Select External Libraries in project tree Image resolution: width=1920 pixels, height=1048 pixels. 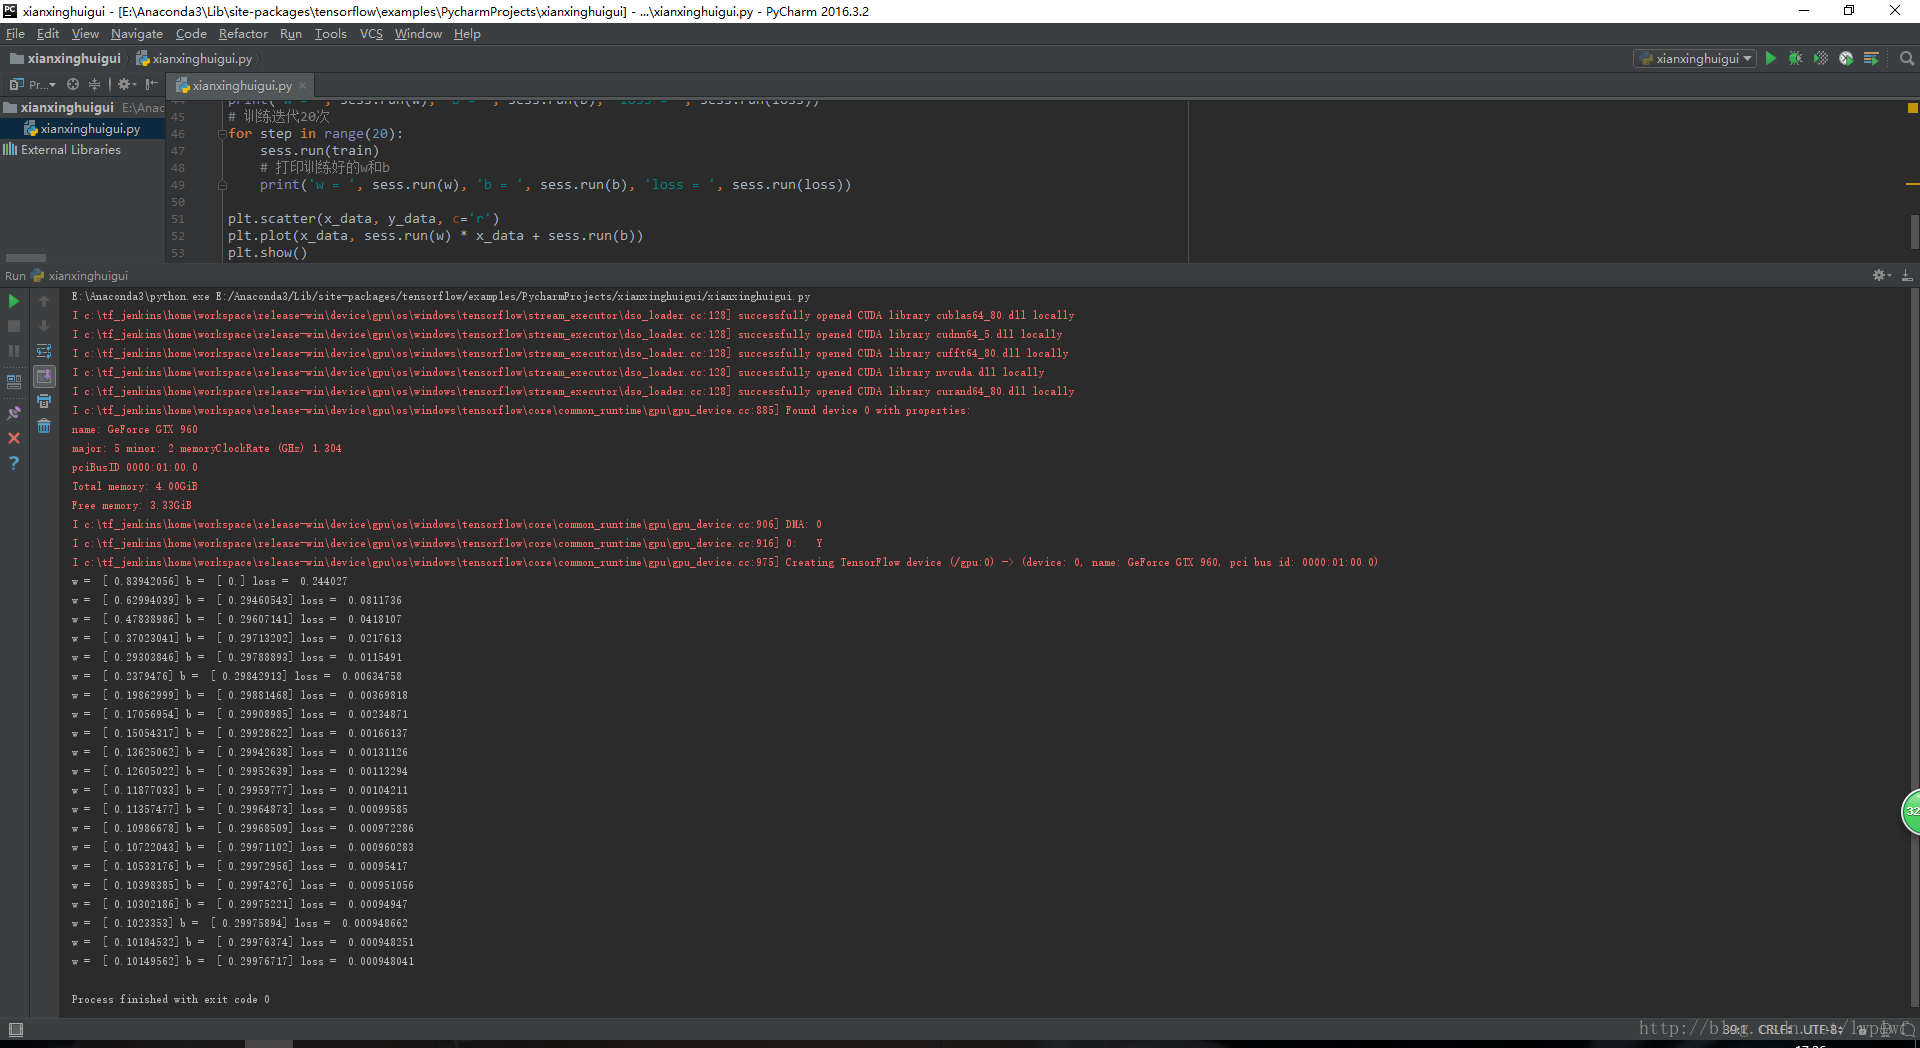point(70,150)
